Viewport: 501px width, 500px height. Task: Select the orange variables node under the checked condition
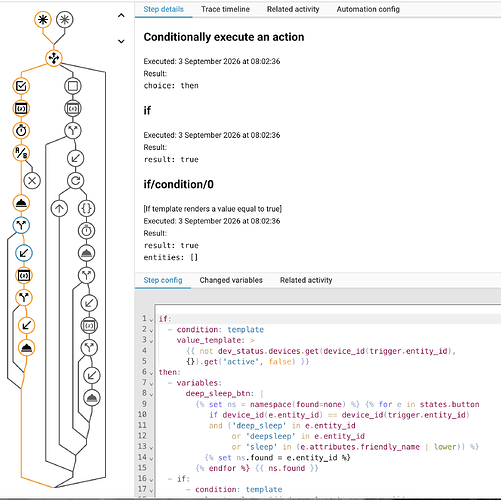[x=21, y=108]
